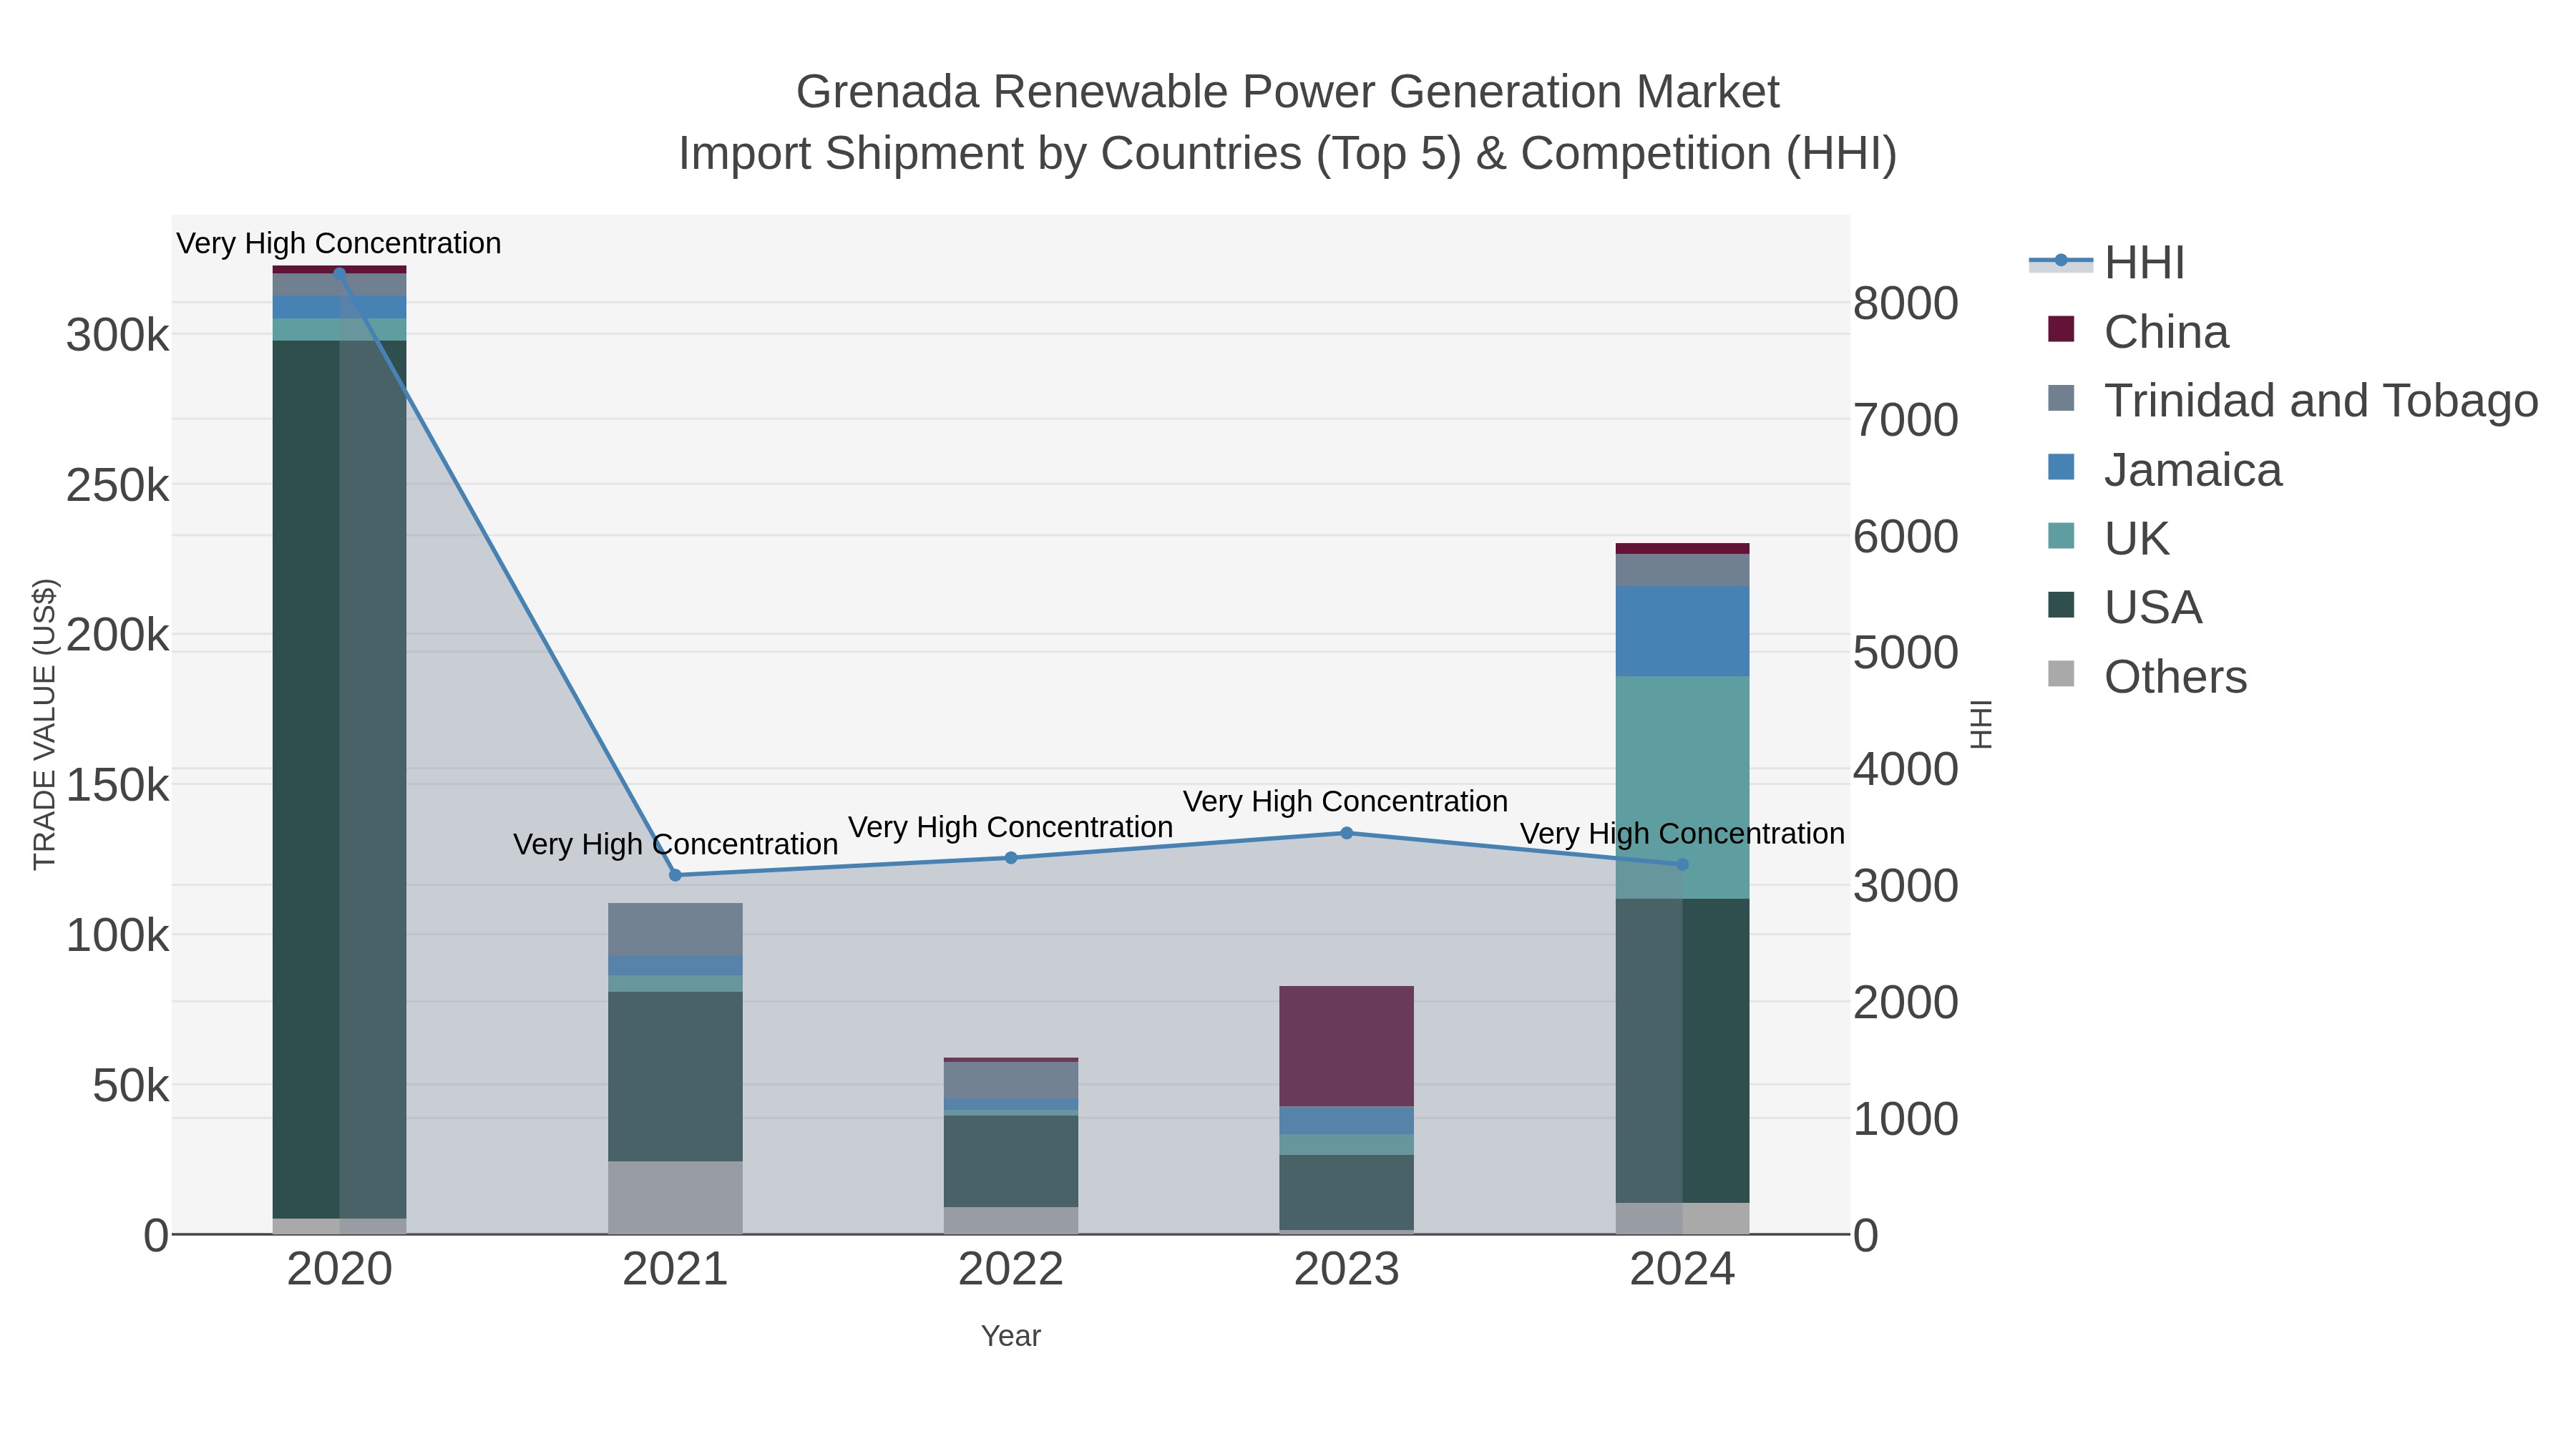
Task: Click the USA segment of 2024 bar
Action: coord(1682,1051)
